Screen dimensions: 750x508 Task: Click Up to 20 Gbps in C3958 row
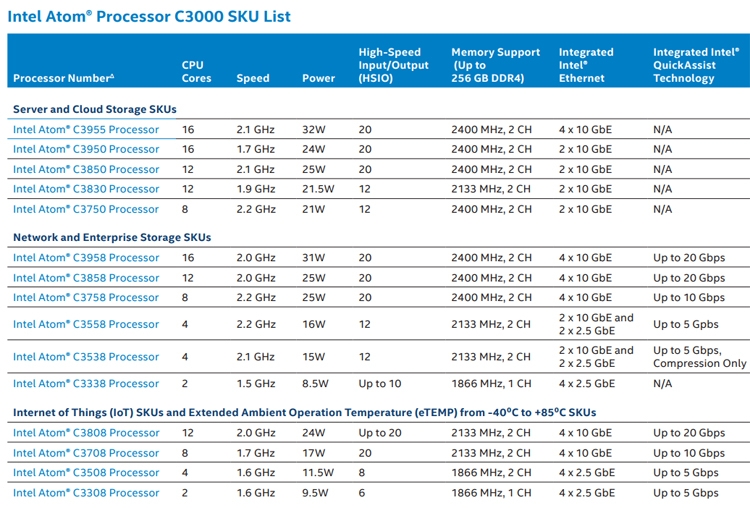pos(689,258)
